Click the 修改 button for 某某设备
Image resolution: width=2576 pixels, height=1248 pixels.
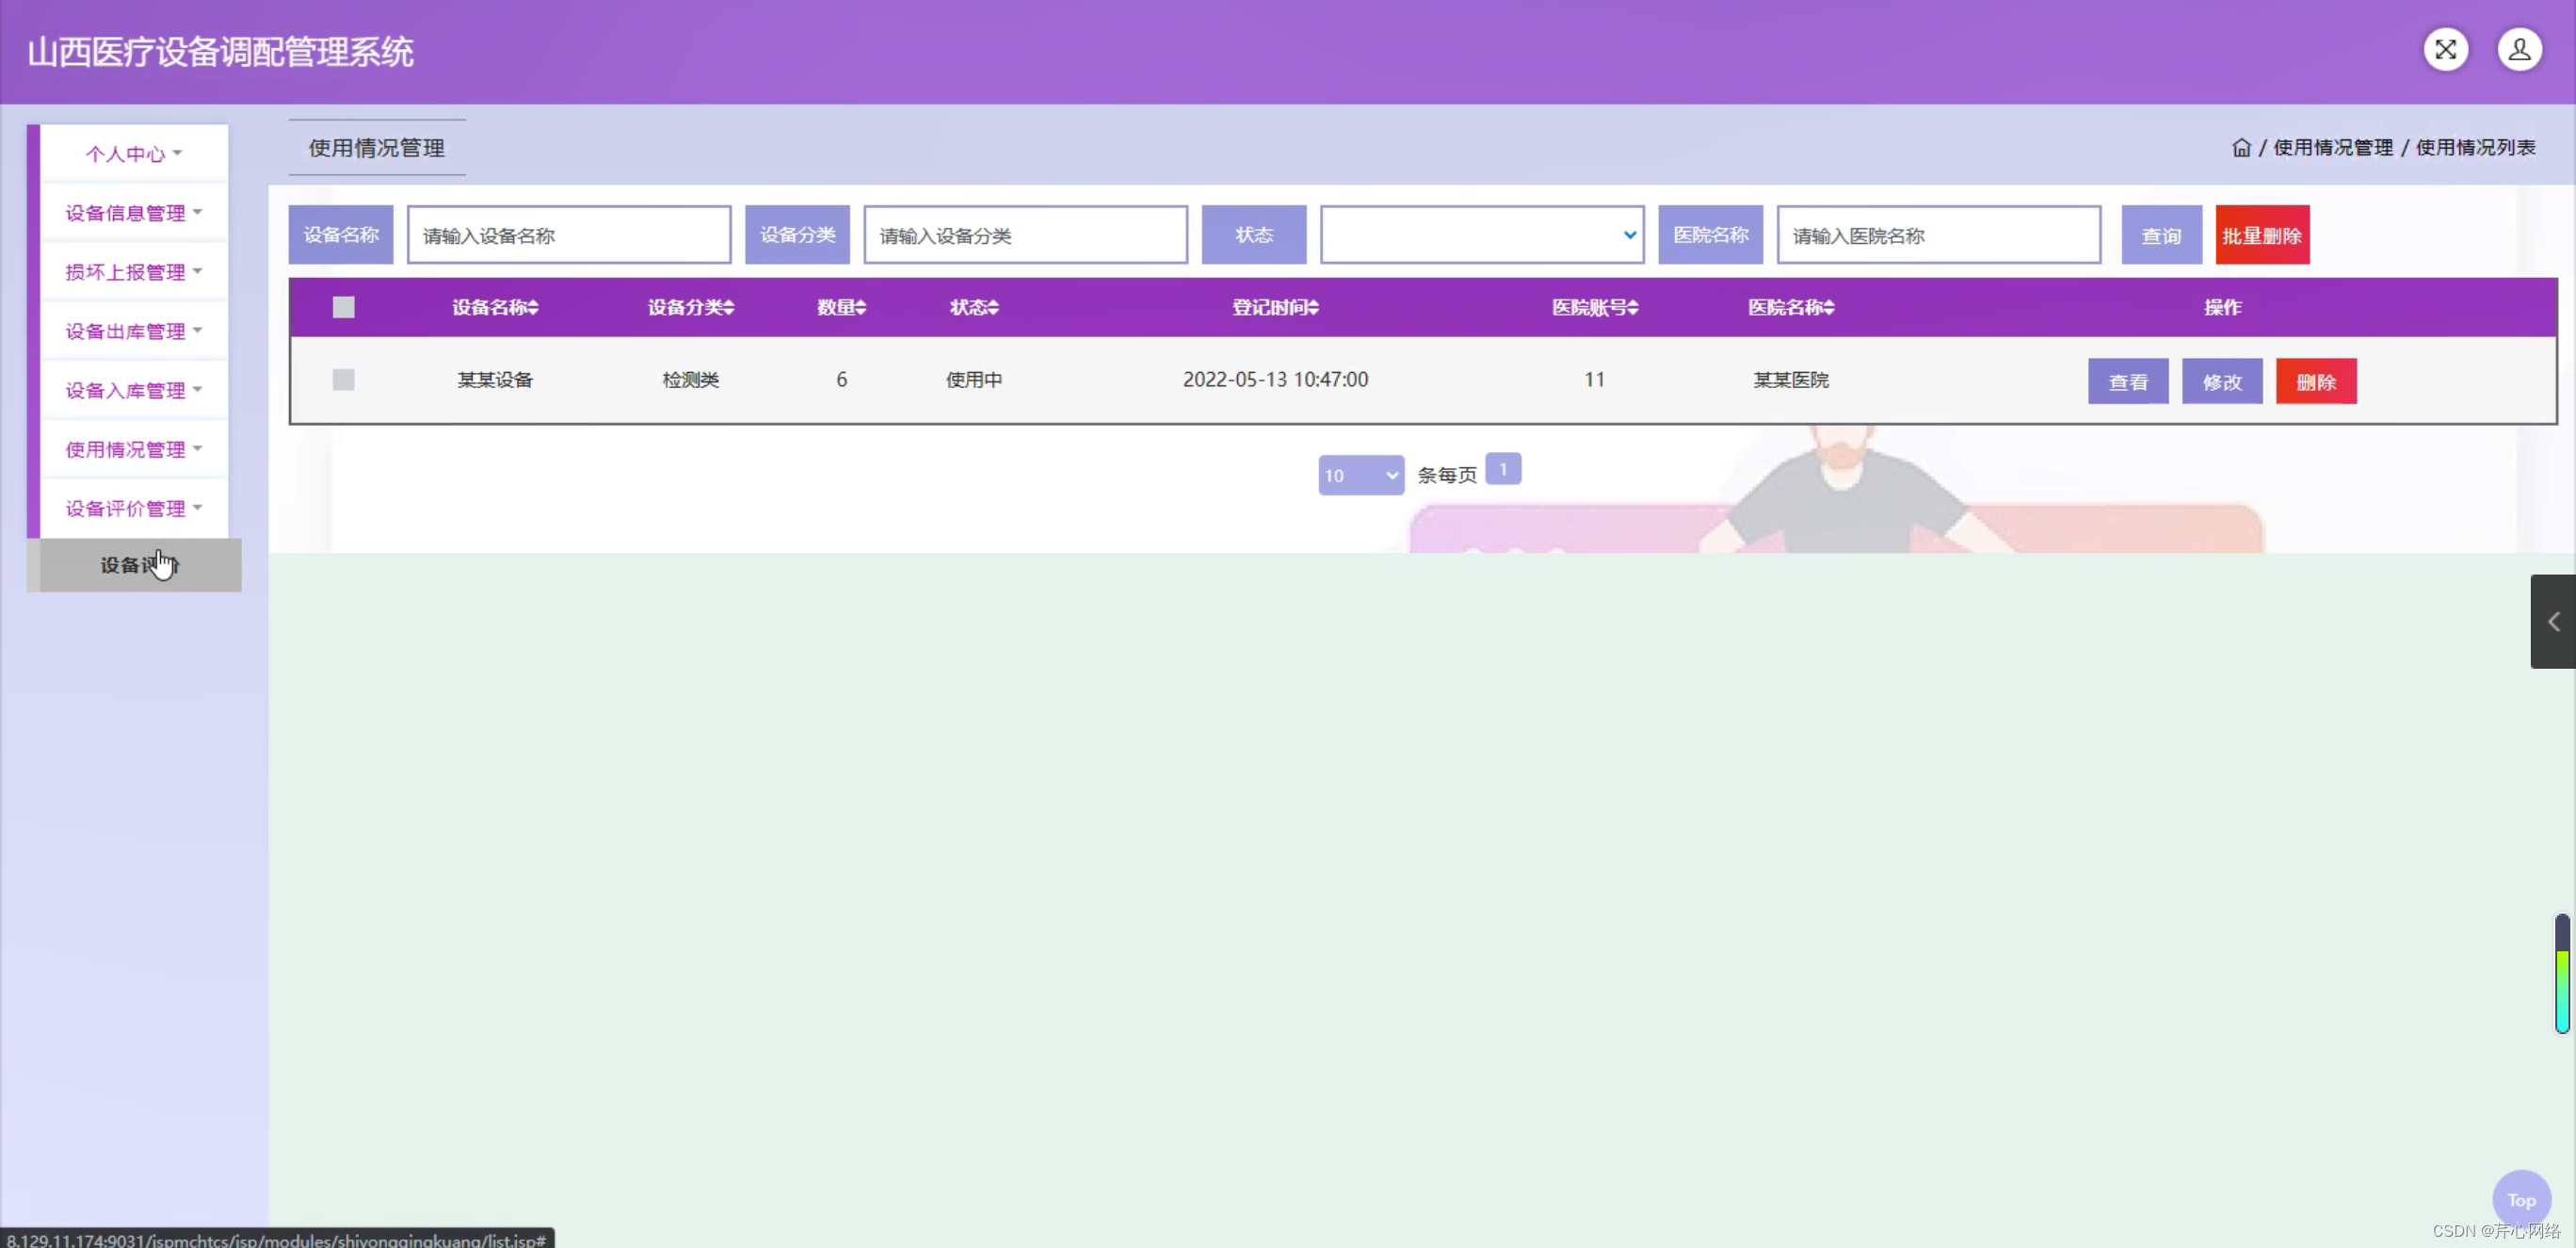[x=2221, y=381]
